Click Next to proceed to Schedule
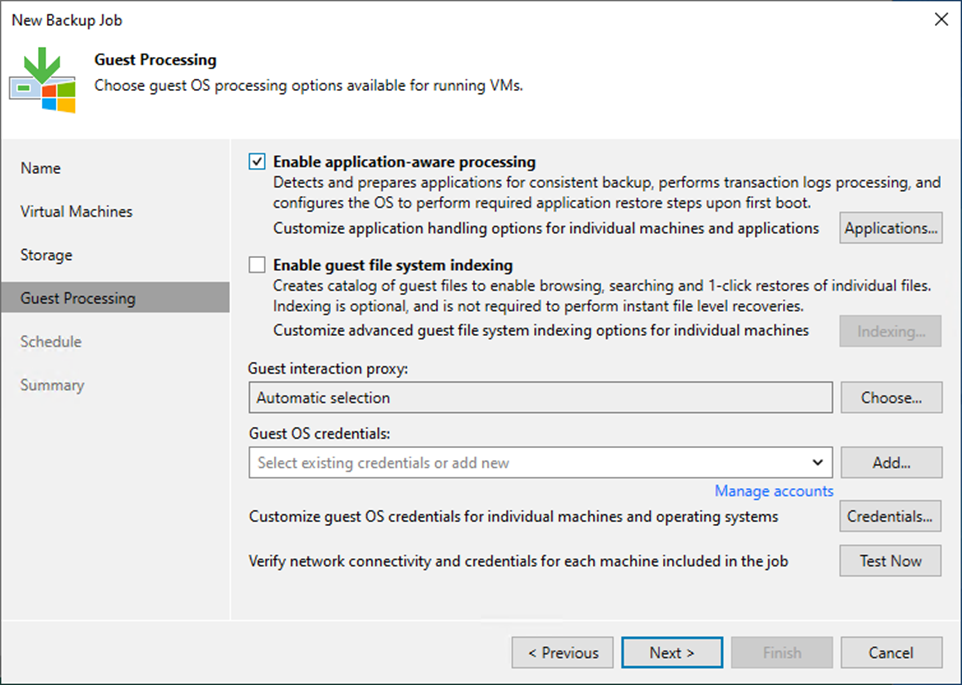Screen dimensions: 962x685 [x=671, y=653]
